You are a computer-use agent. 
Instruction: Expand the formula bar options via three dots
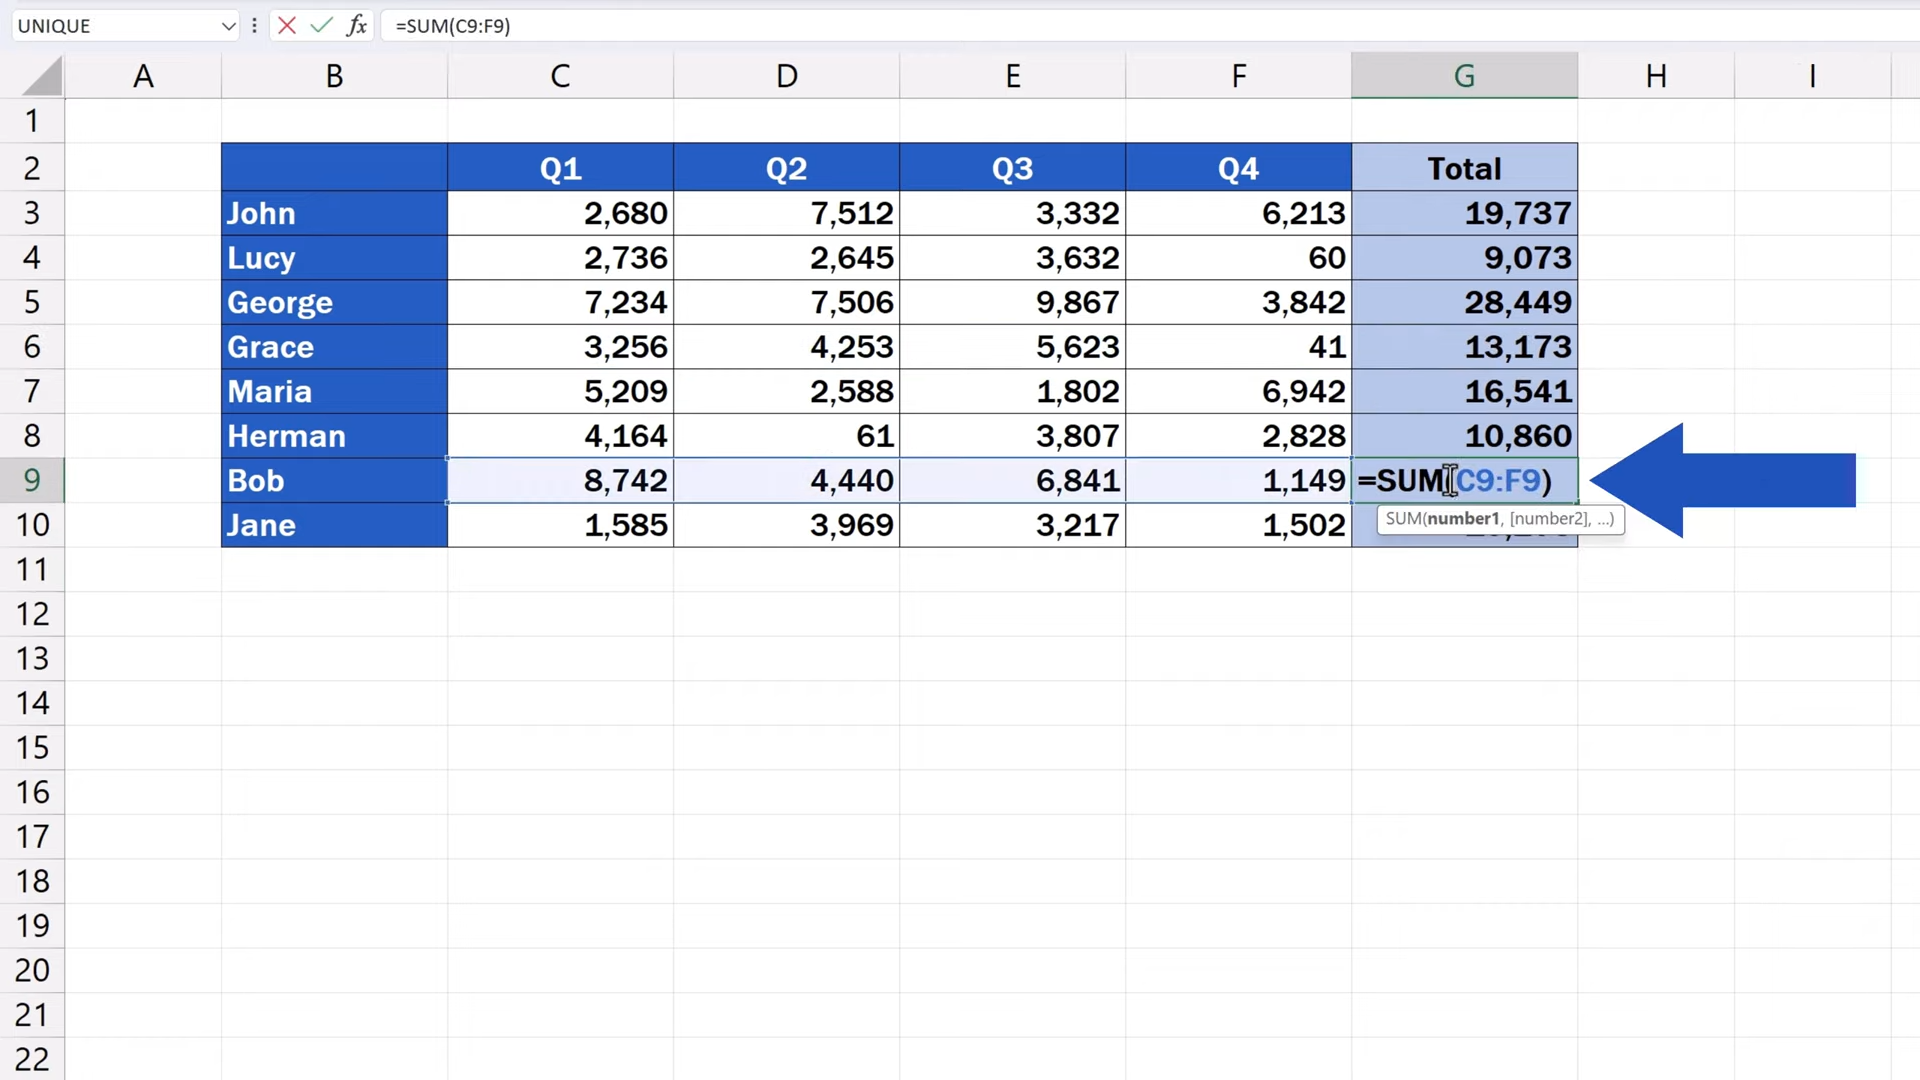255,25
